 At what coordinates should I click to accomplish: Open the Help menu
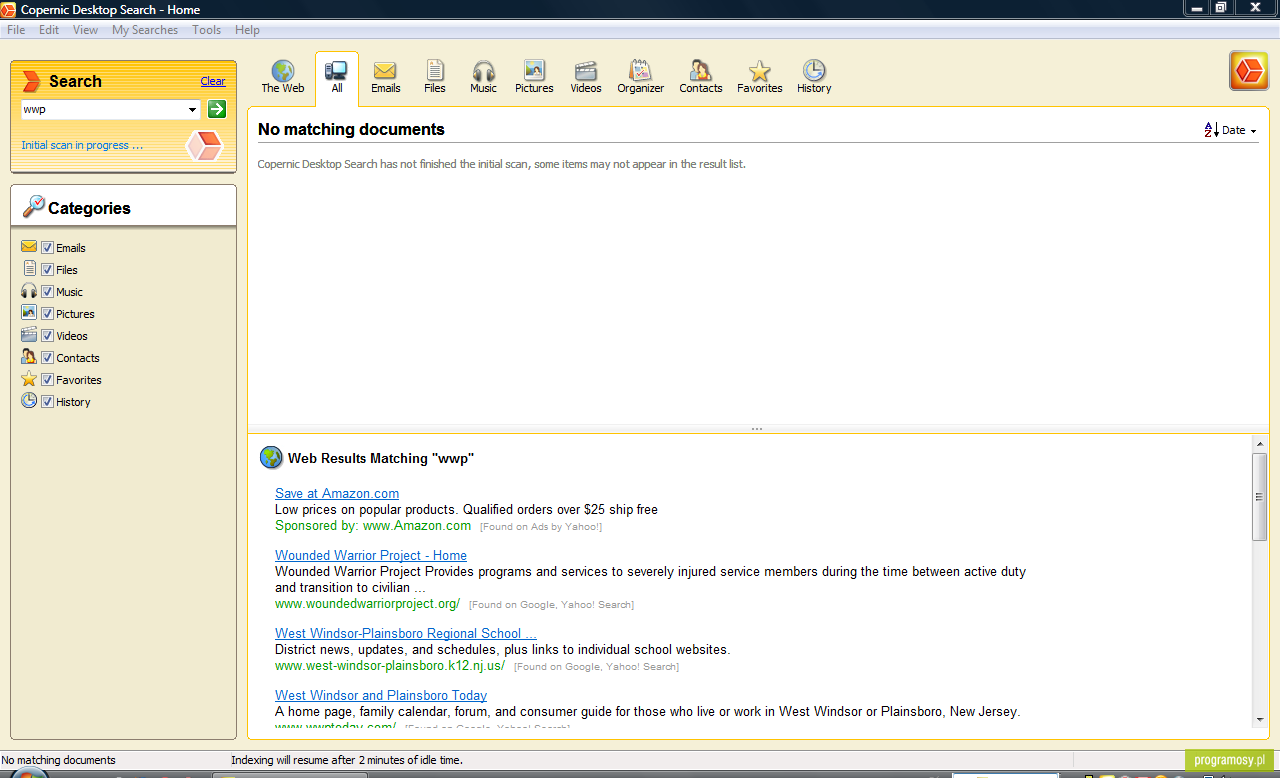point(247,30)
